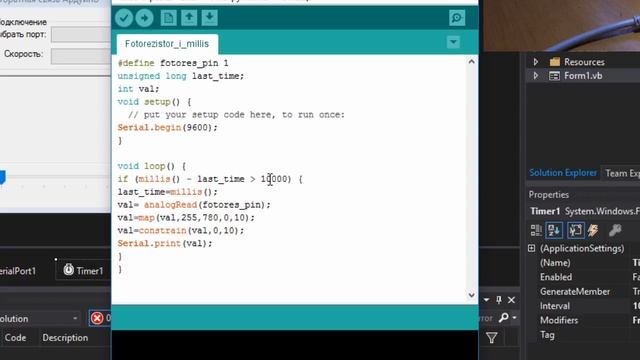Viewport: 640px width, 360px height.
Task: Open the tab options dropdown arrow
Action: [453, 42]
